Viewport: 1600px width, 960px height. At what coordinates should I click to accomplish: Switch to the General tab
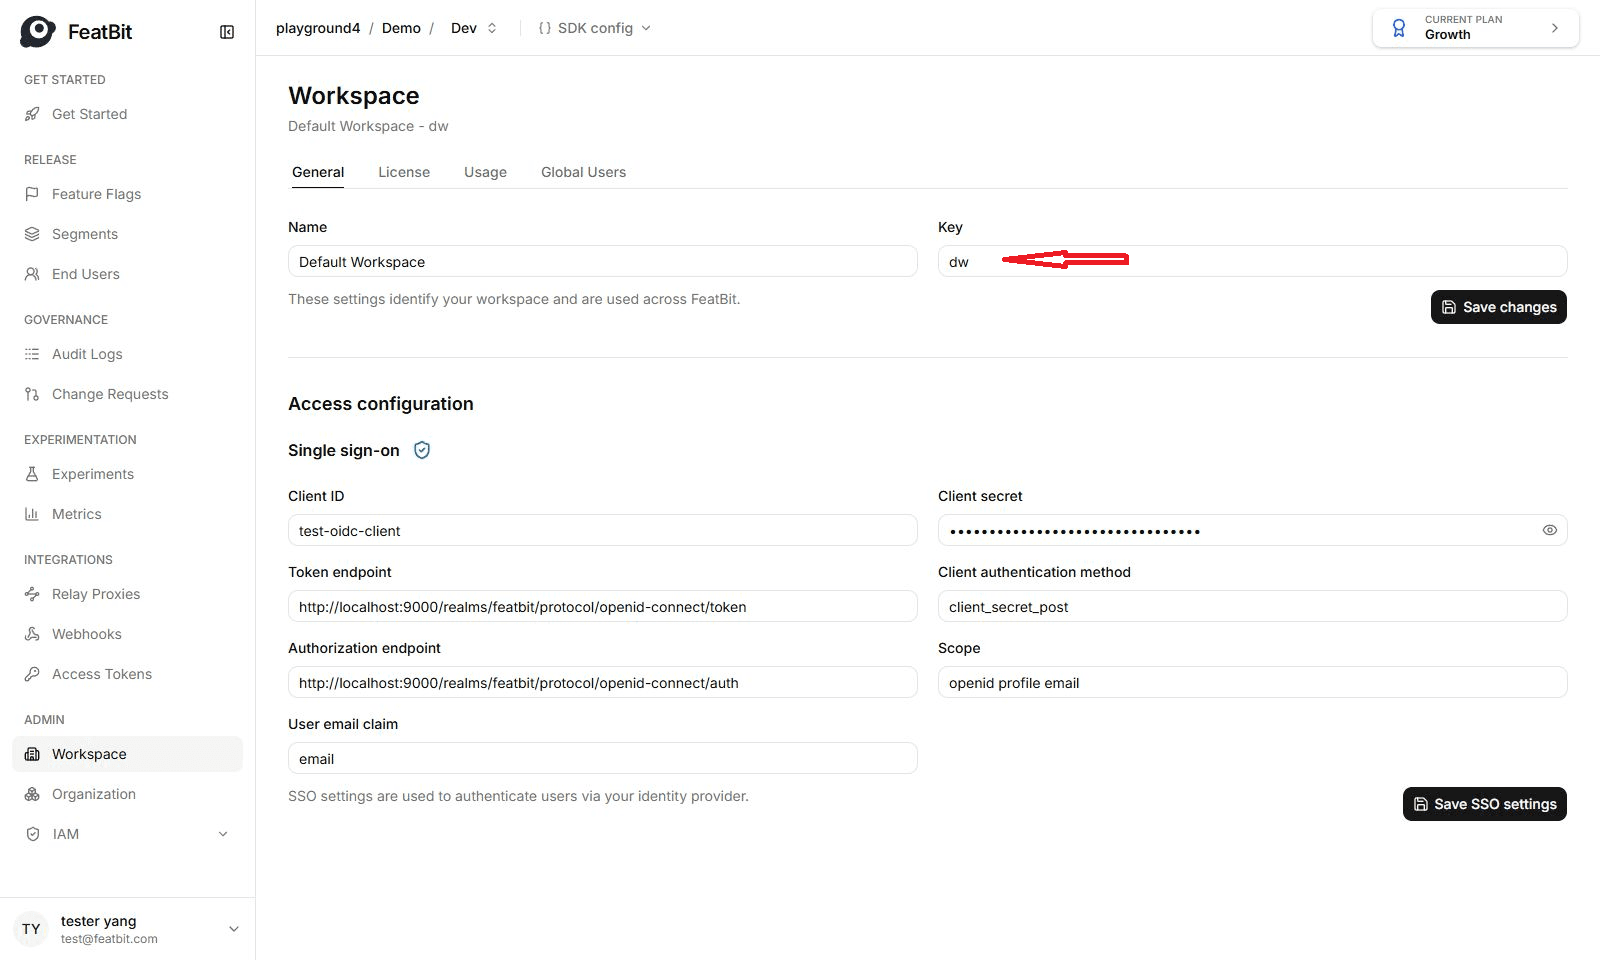pos(318,172)
